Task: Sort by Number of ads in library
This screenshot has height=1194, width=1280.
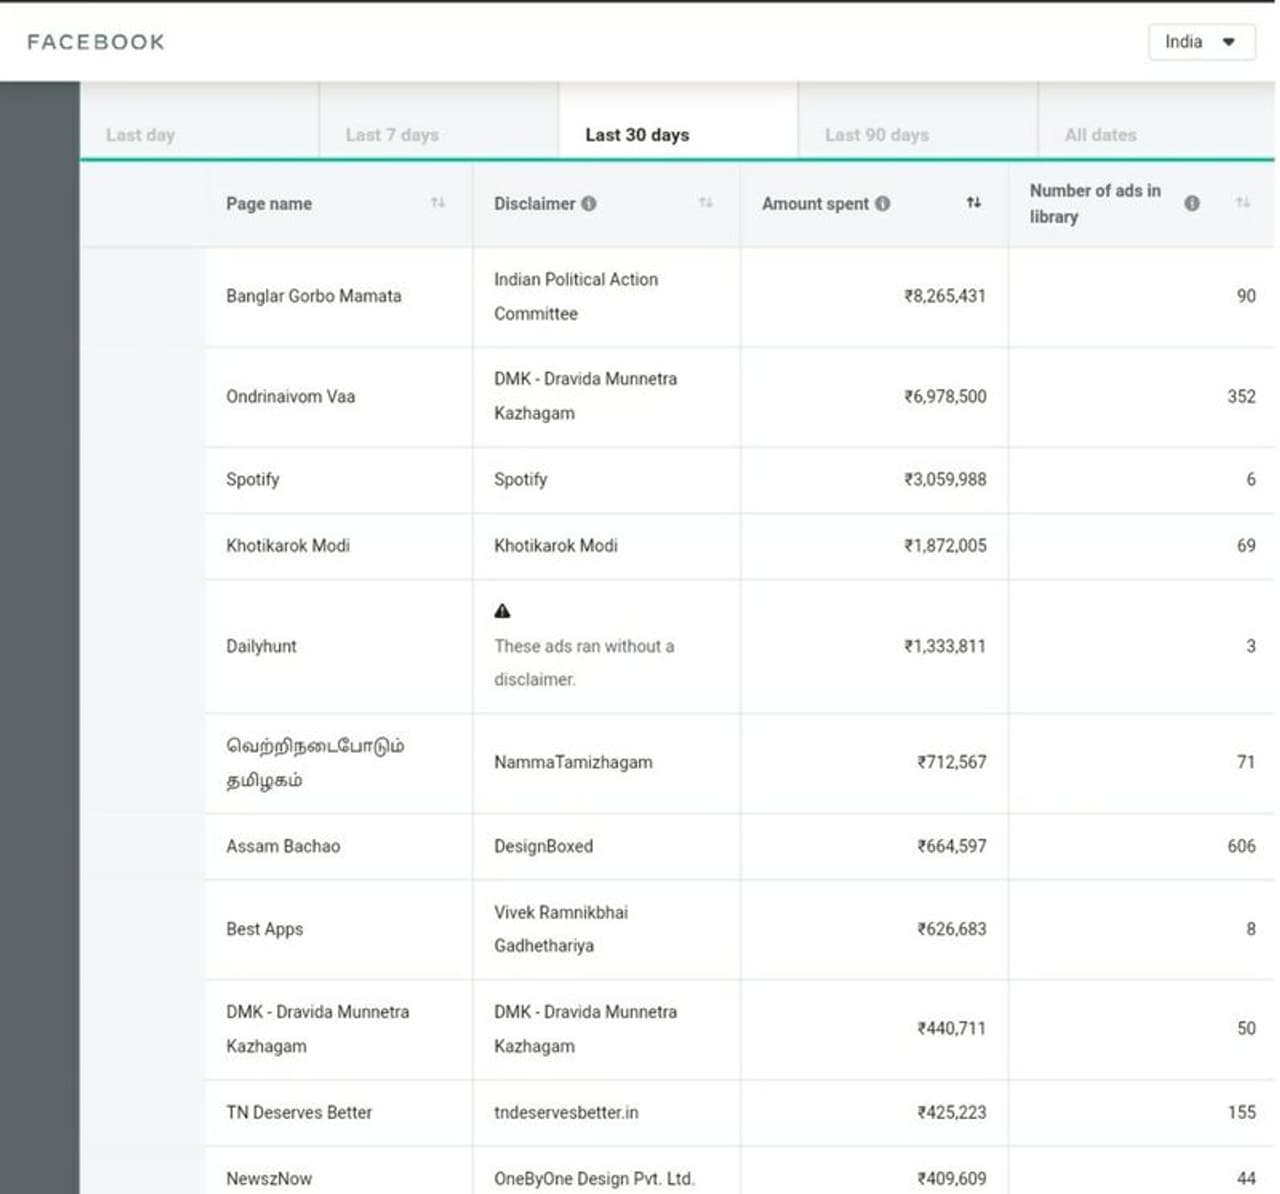Action: tap(1243, 203)
